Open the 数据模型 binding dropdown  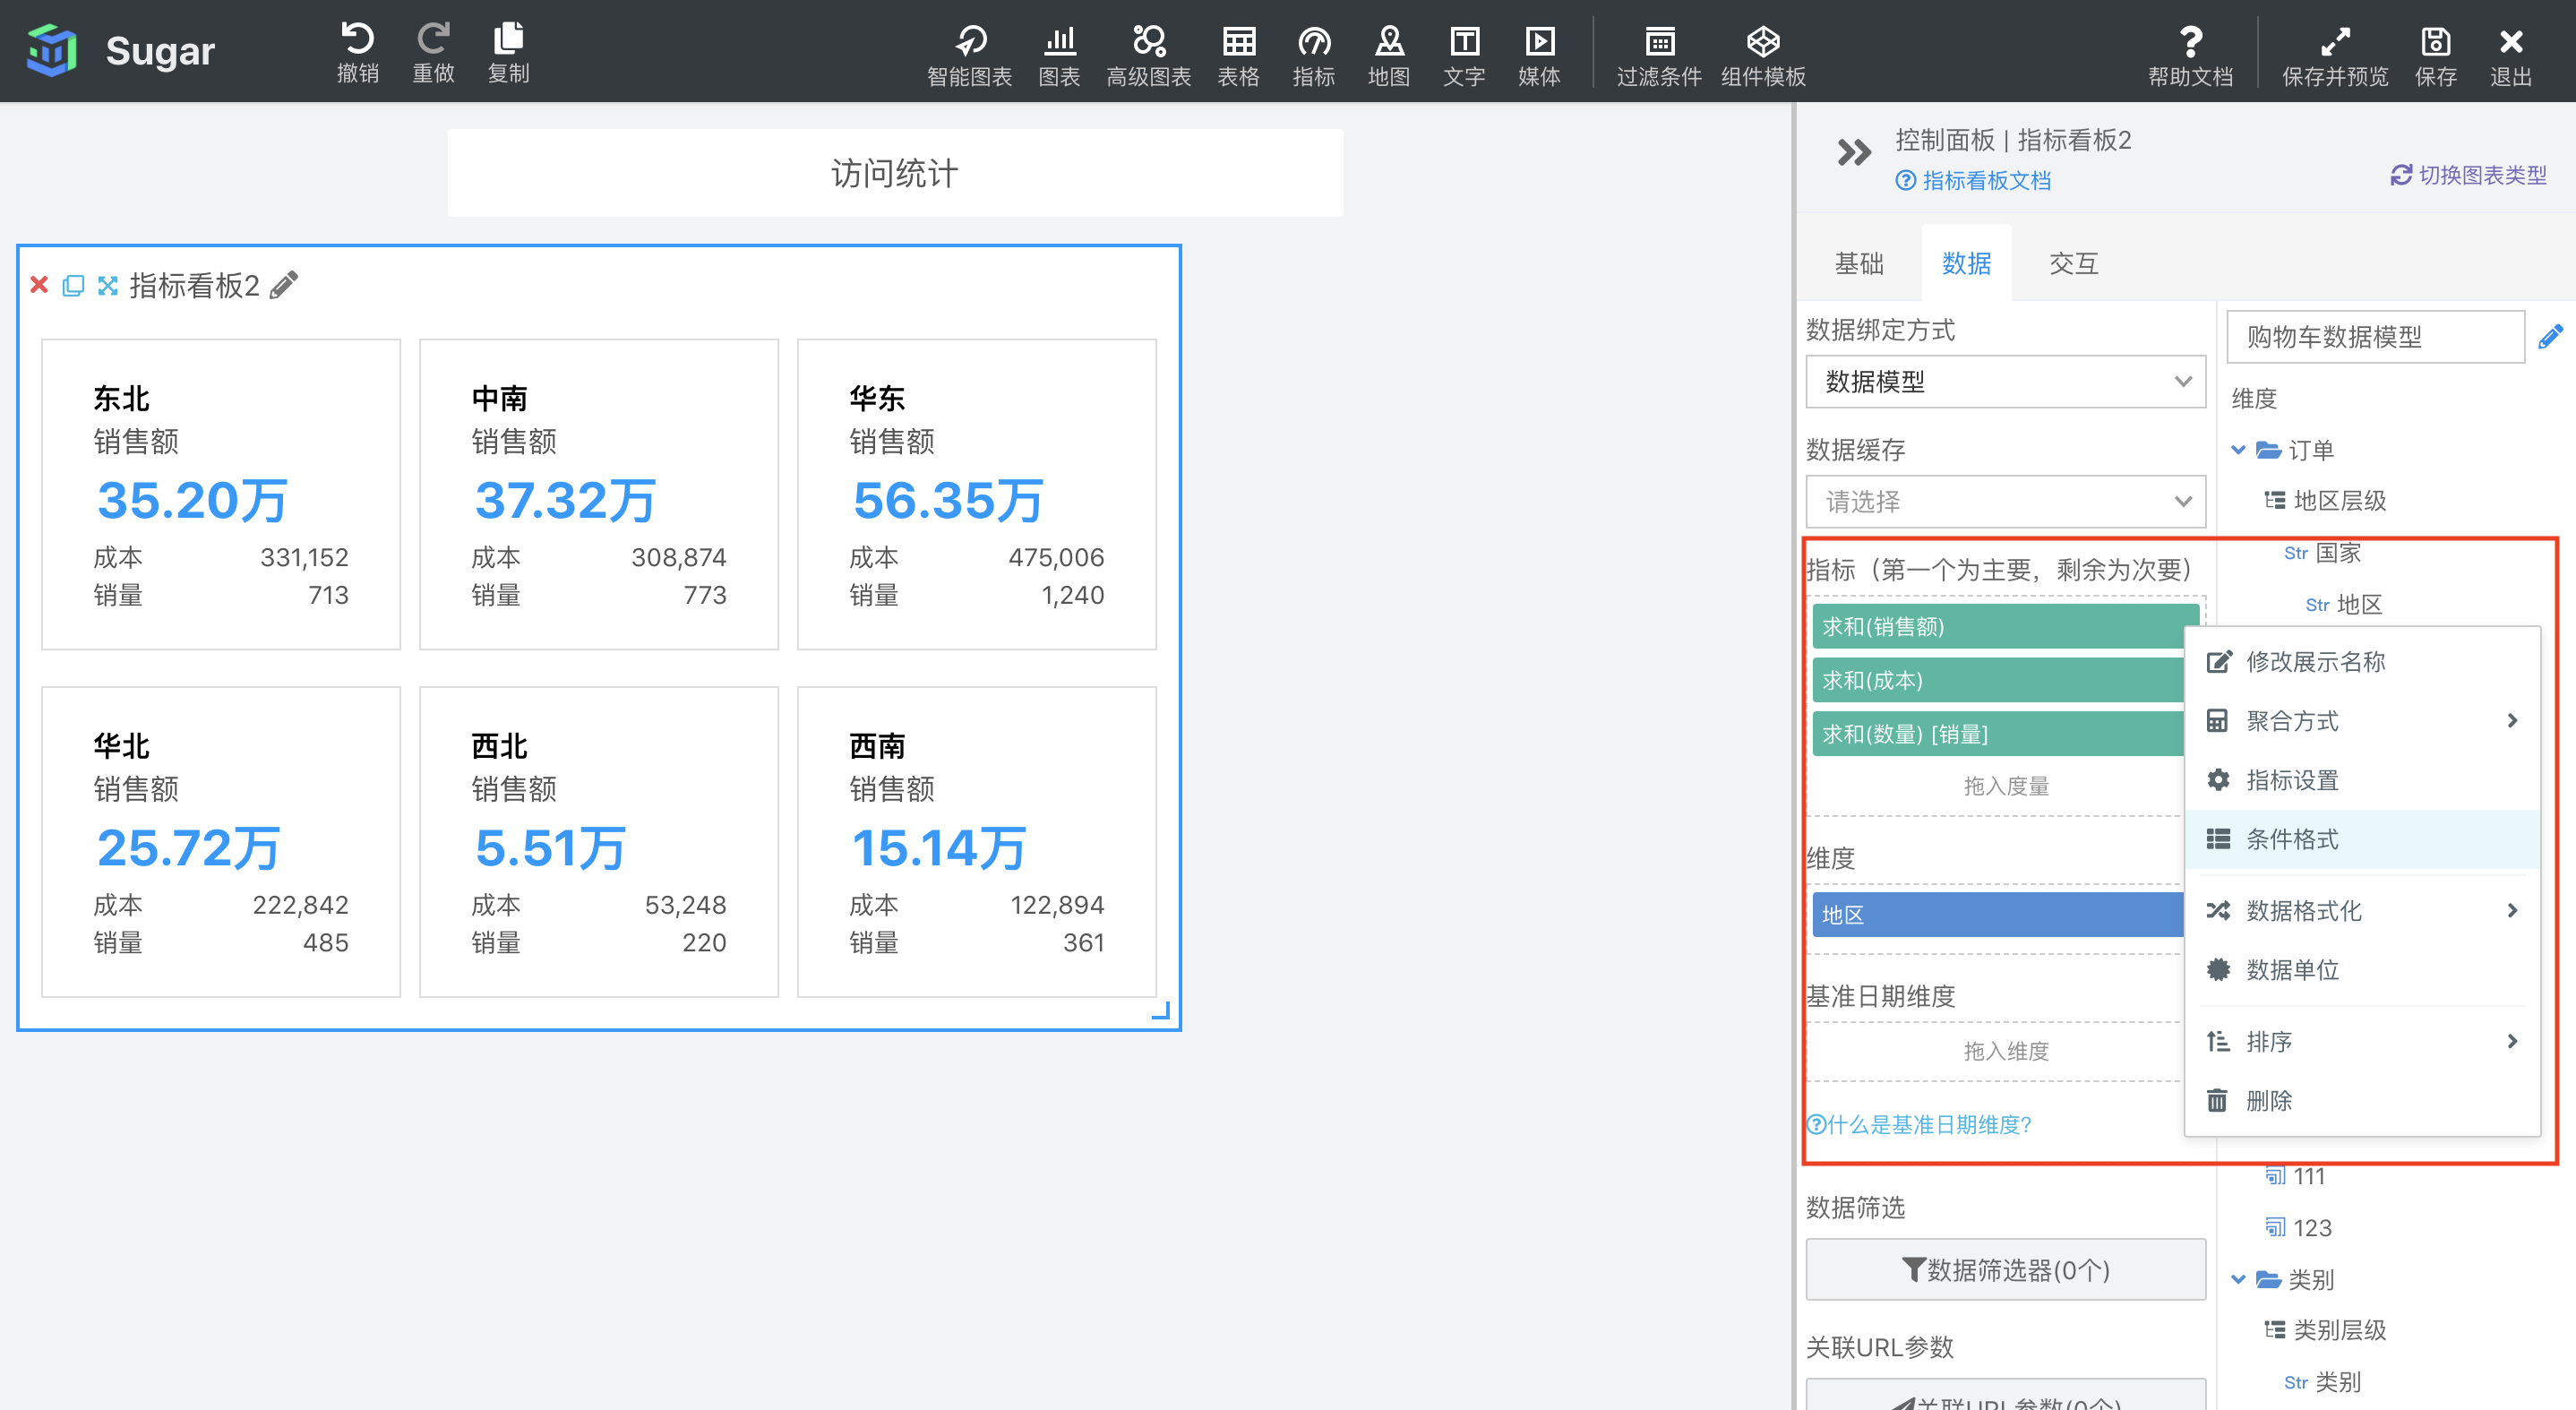click(2005, 381)
